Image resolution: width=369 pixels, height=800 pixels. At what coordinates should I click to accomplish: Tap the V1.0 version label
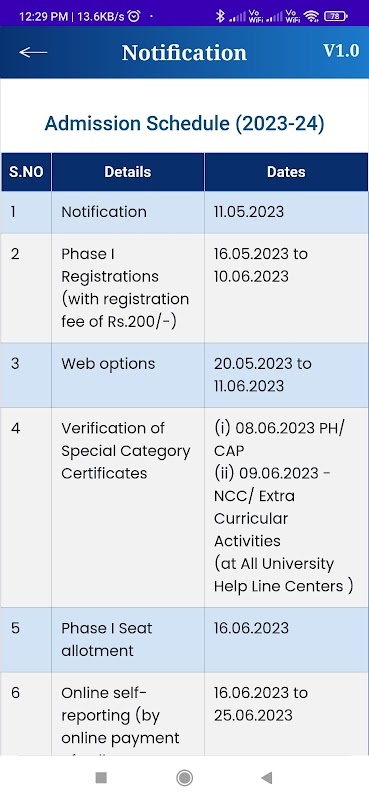point(341,51)
